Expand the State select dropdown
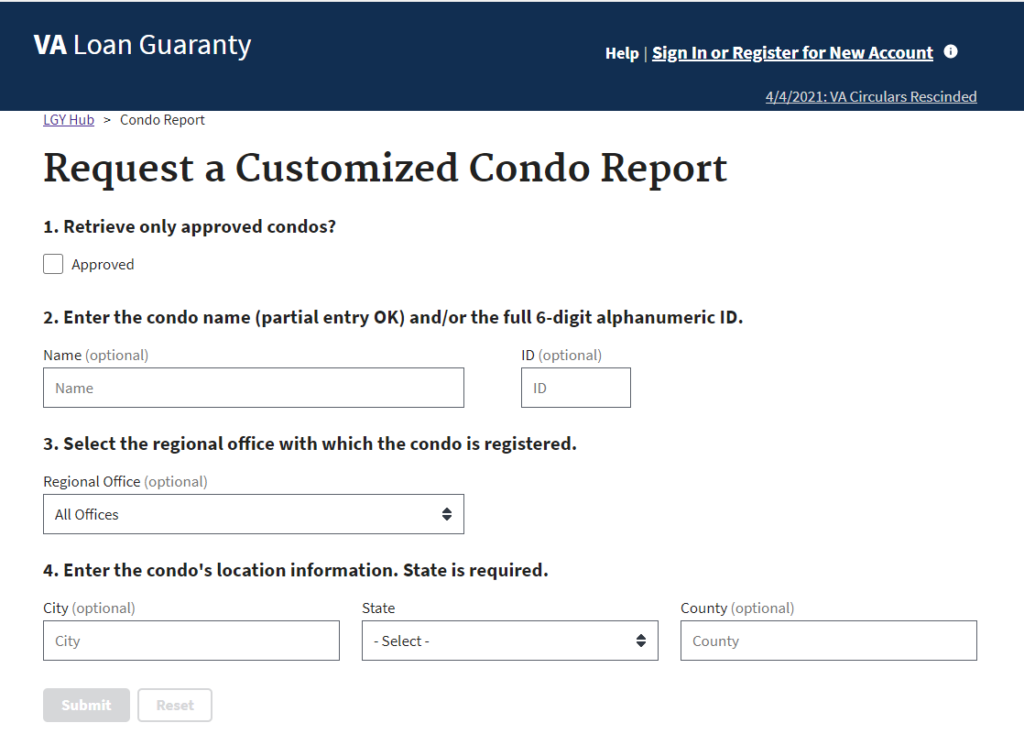This screenshot has height=734, width=1024. click(x=509, y=641)
